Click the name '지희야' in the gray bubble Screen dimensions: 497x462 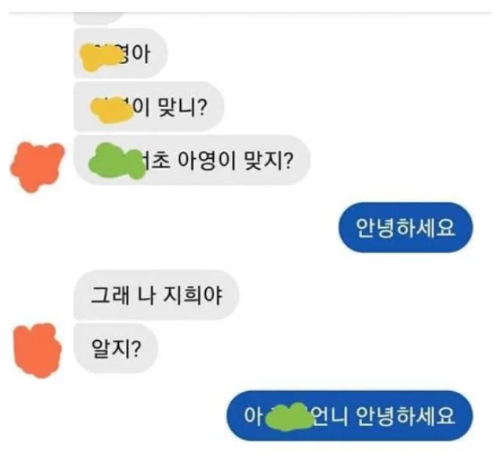pos(193,295)
